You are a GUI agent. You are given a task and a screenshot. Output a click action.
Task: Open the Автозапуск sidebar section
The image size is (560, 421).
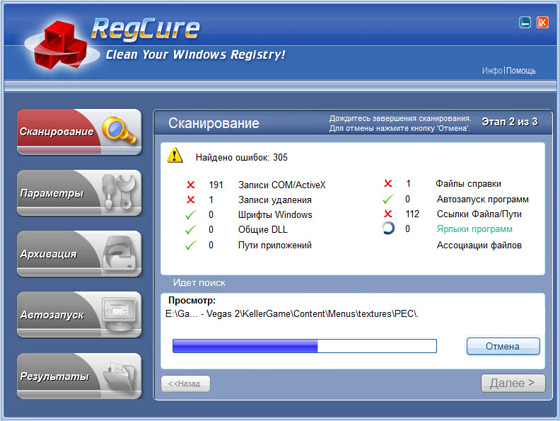pos(79,315)
